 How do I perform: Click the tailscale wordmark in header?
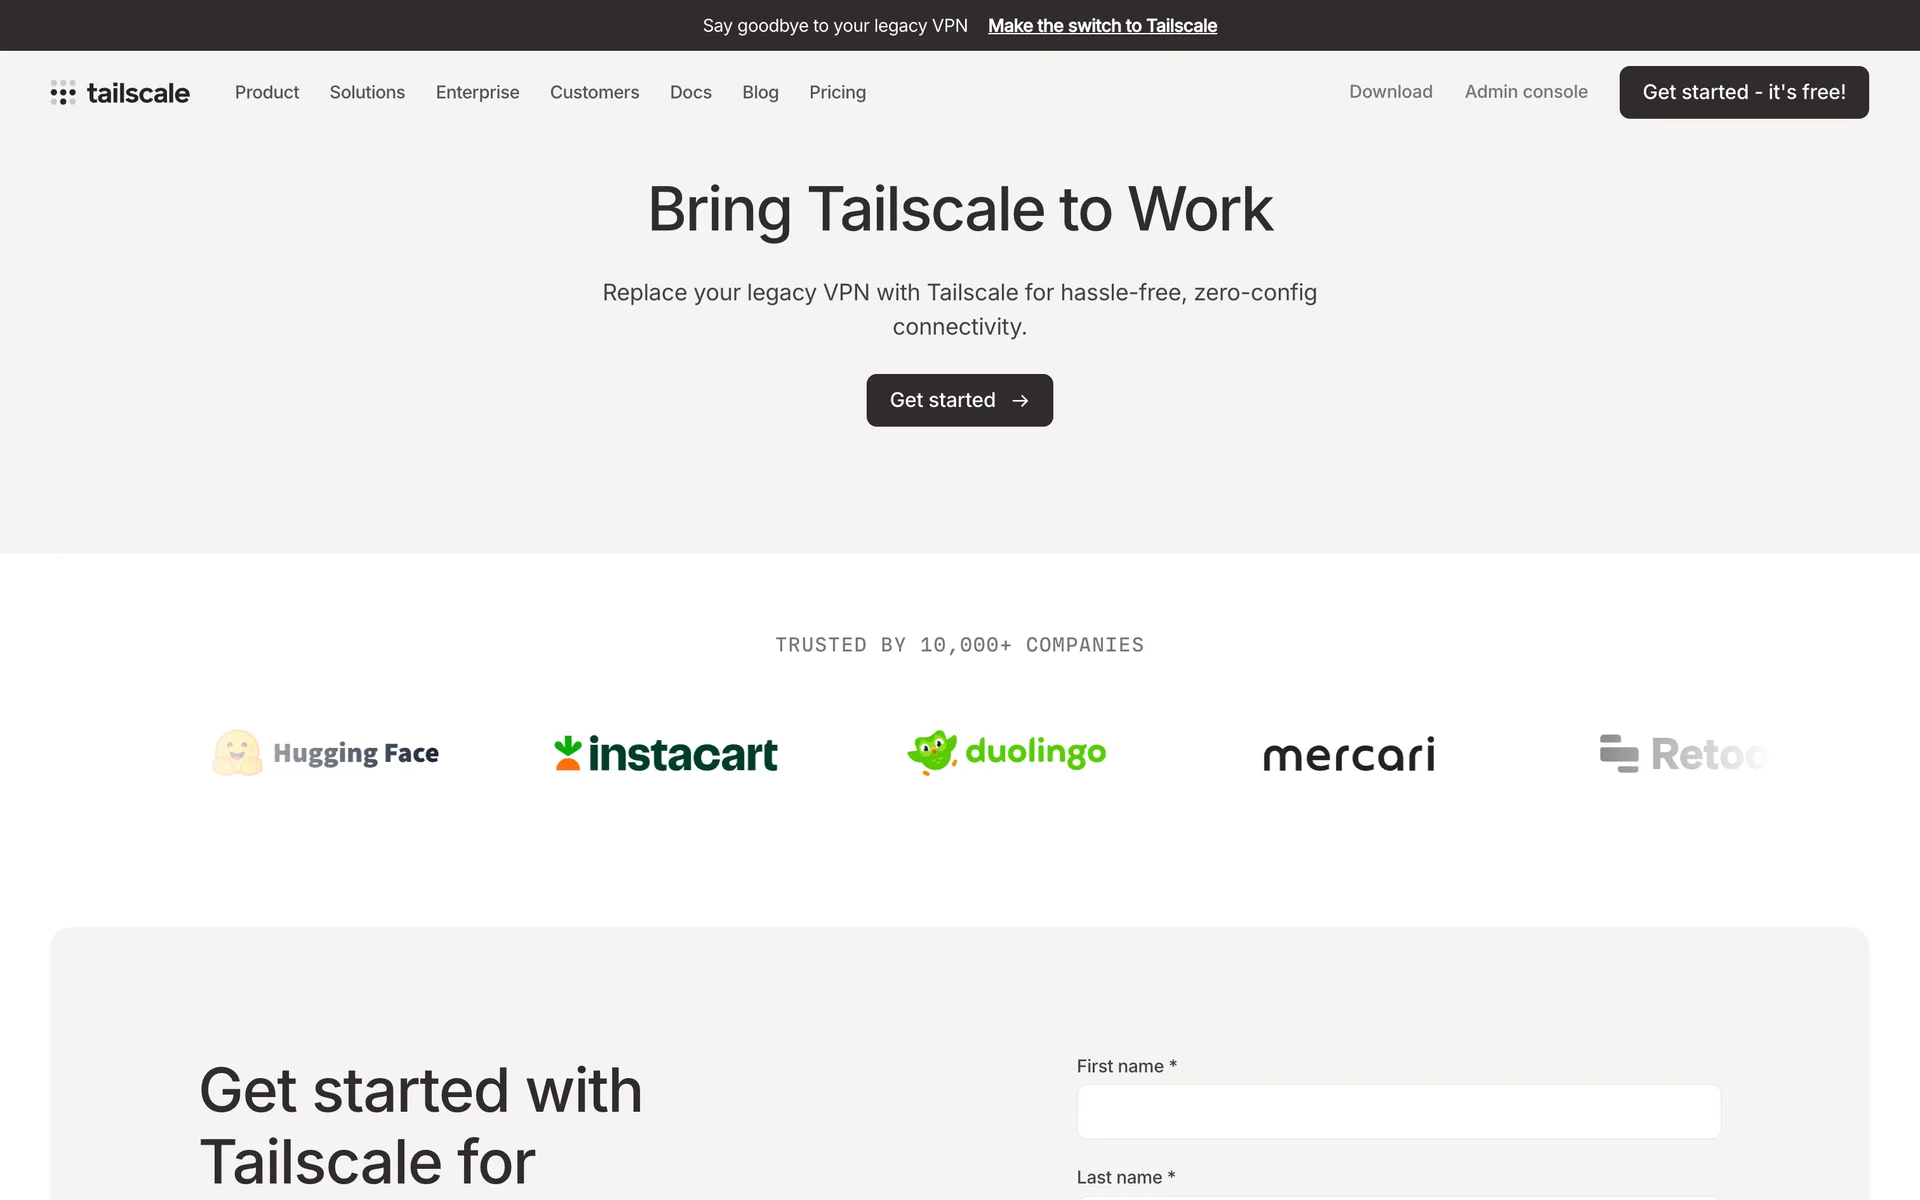(x=138, y=93)
